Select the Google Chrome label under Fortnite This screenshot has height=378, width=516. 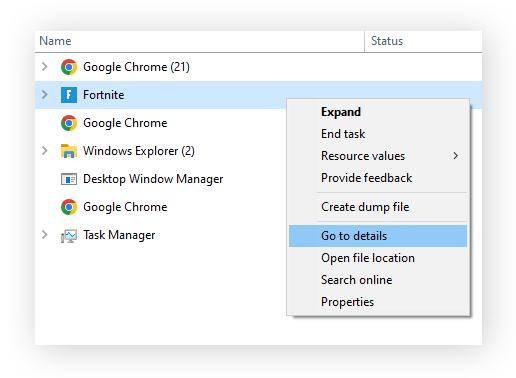point(125,123)
